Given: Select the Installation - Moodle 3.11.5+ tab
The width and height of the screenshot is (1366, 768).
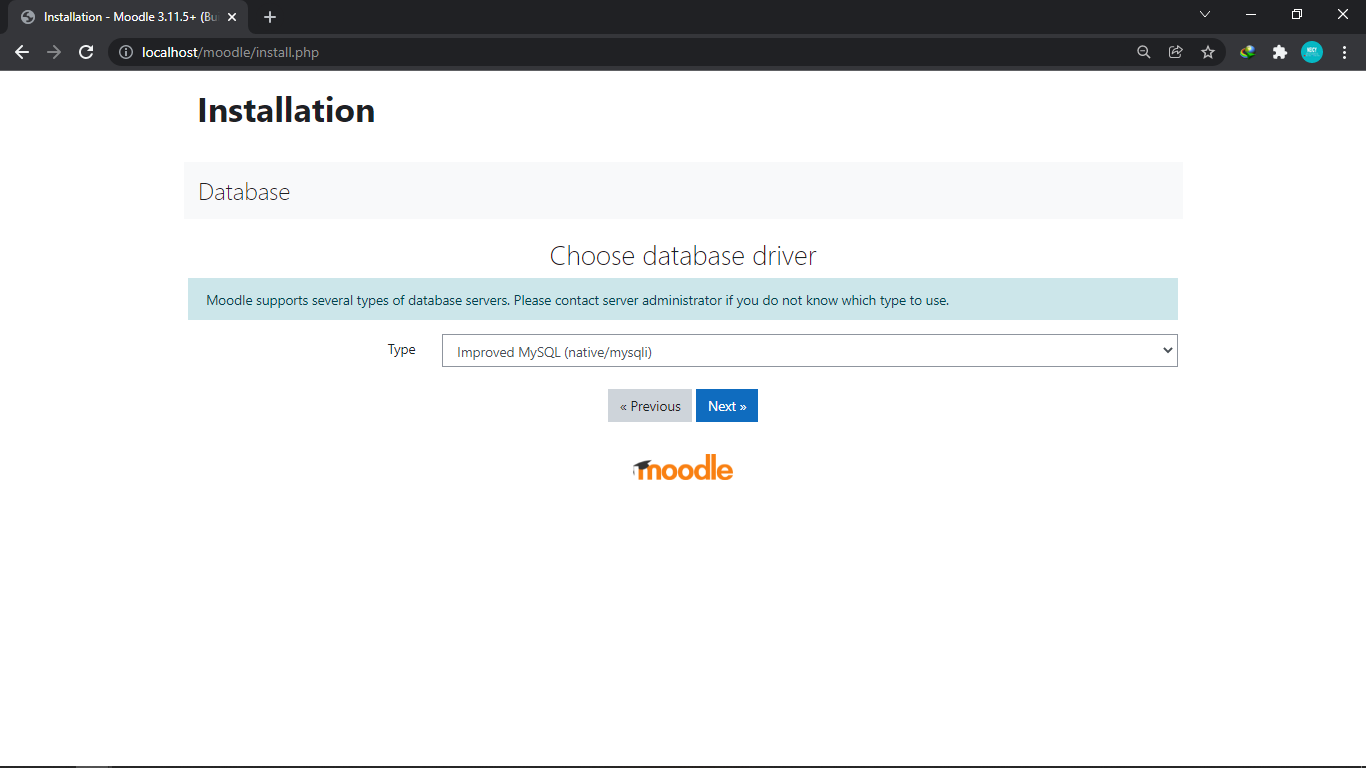Looking at the screenshot, I should click(x=130, y=17).
